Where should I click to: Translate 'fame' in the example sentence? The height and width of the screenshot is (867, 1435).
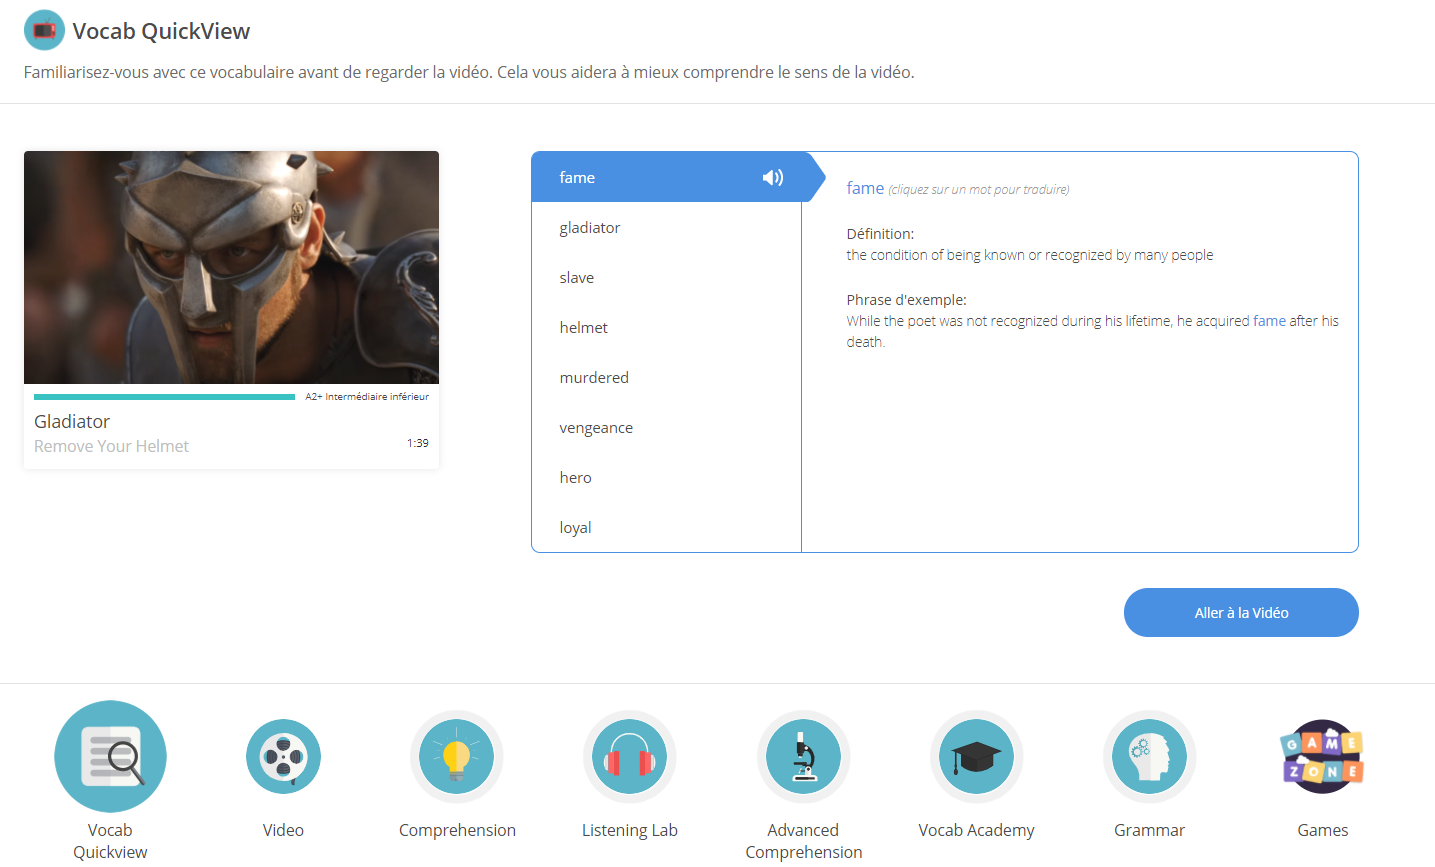pos(1269,321)
